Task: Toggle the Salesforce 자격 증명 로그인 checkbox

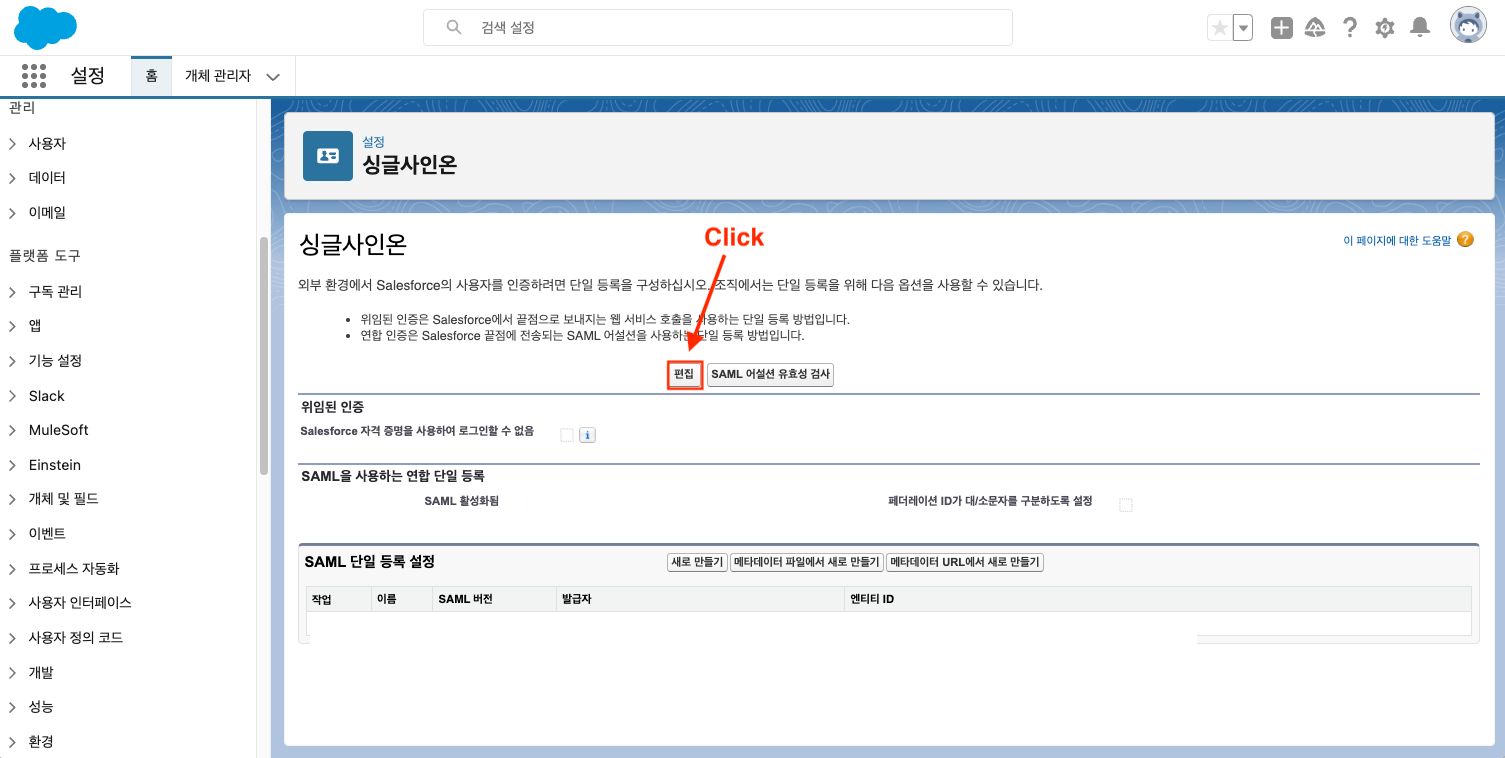Action: (567, 435)
